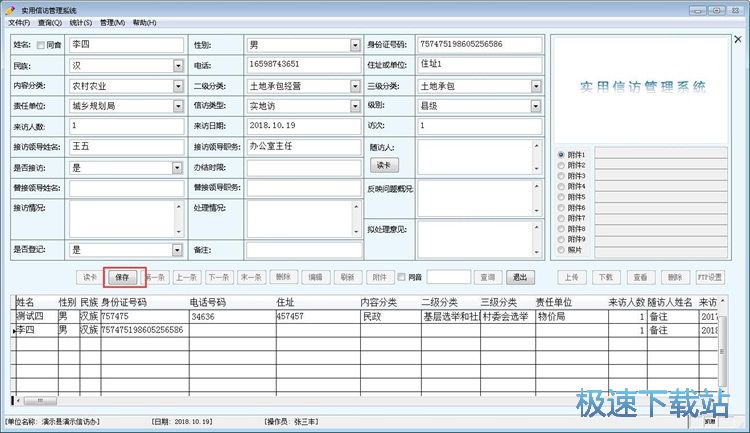Screen dimensions: 750x433
Task: Click the 上传 button
Action: tap(572, 277)
